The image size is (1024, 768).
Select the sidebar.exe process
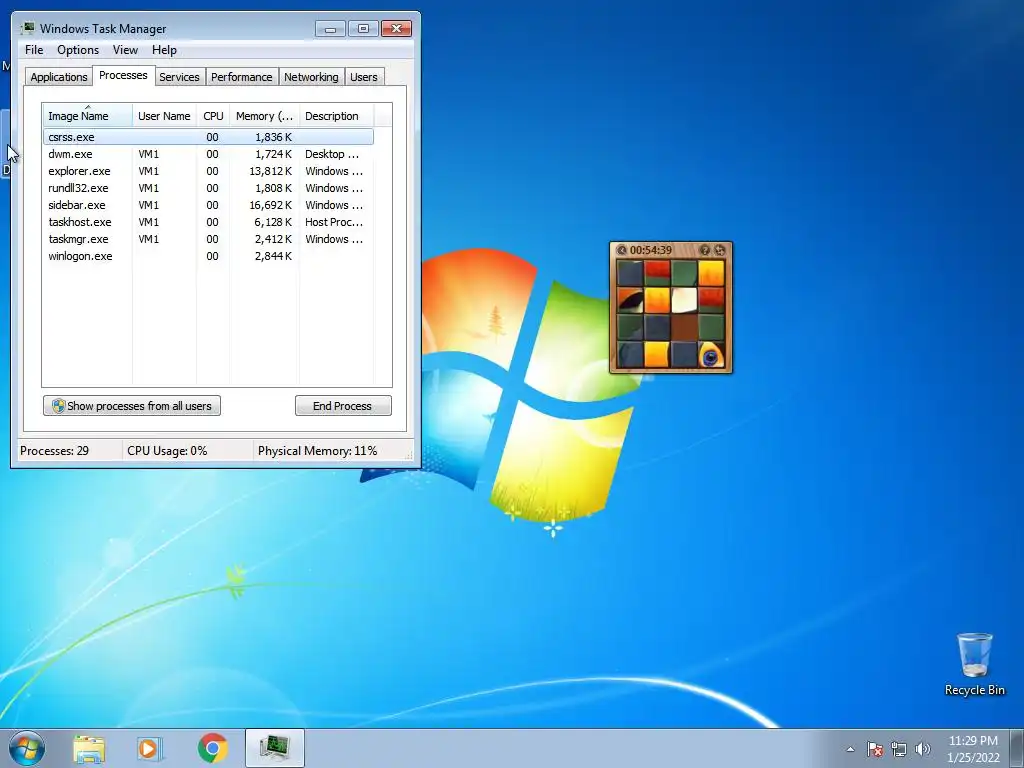(208, 205)
